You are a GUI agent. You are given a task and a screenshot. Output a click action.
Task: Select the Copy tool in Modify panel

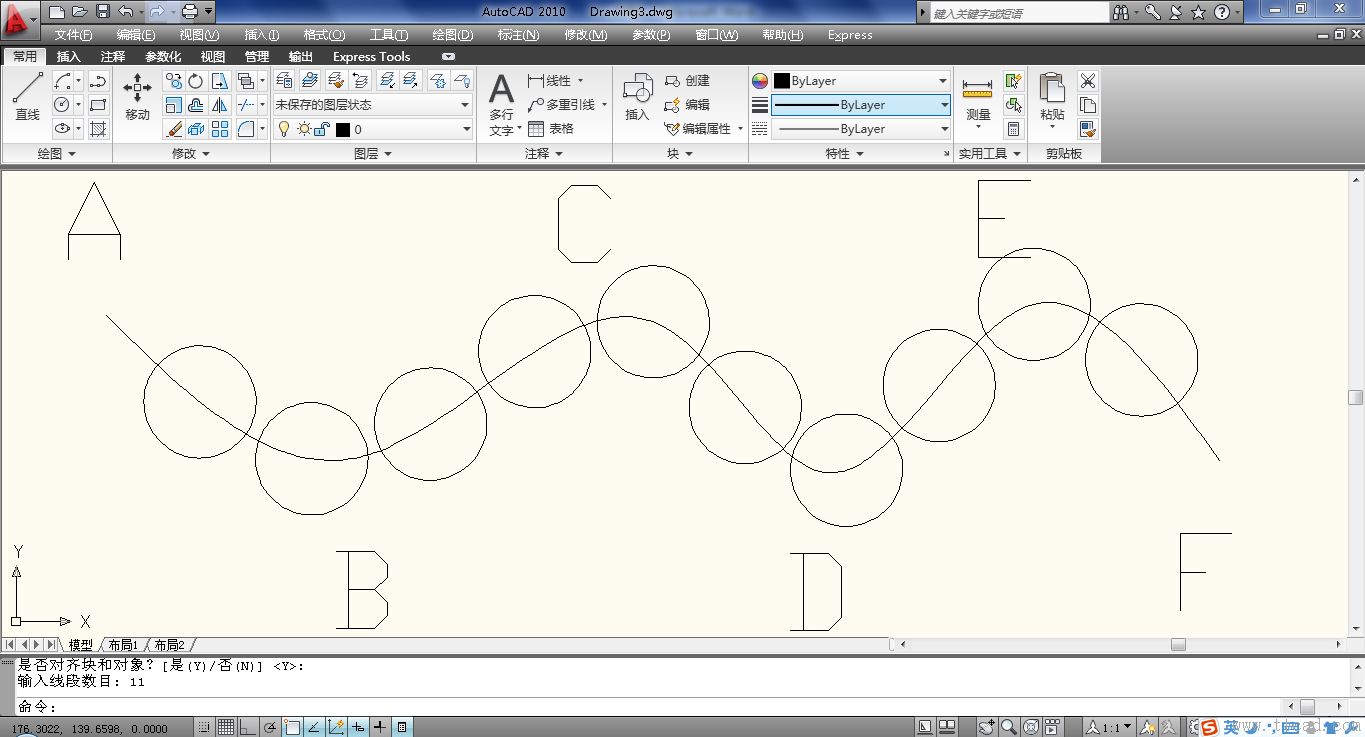tap(173, 81)
